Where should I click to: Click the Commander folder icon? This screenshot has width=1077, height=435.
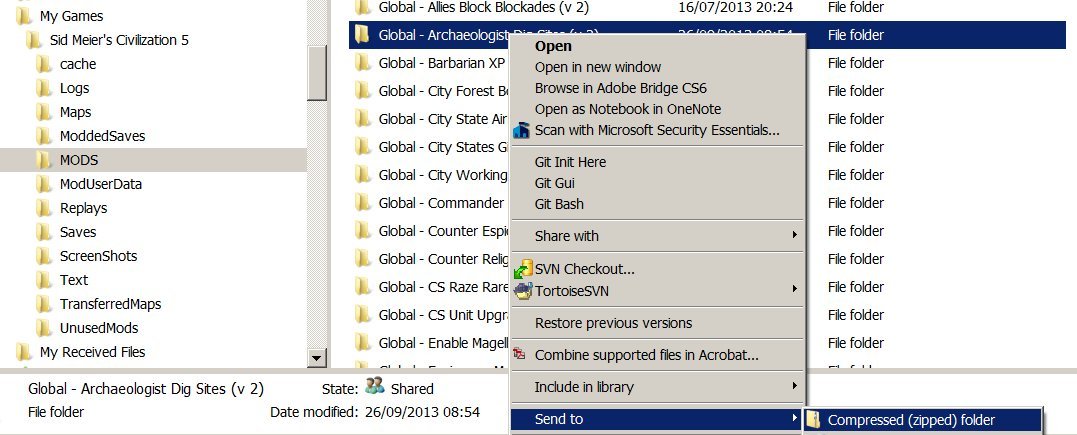pyautogui.click(x=363, y=203)
